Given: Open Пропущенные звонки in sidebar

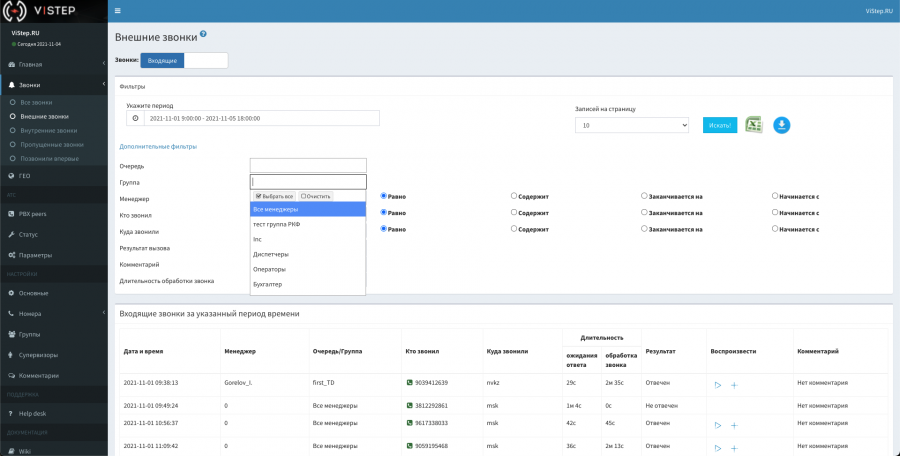Looking at the screenshot, I should [x=50, y=144].
